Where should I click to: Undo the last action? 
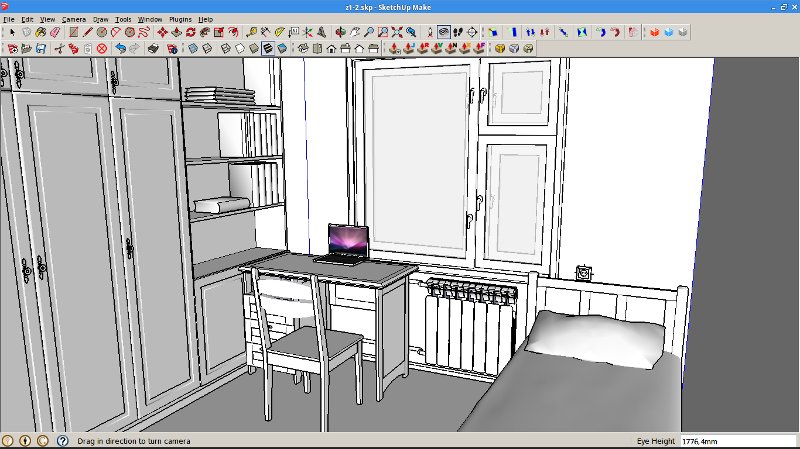click(120, 48)
